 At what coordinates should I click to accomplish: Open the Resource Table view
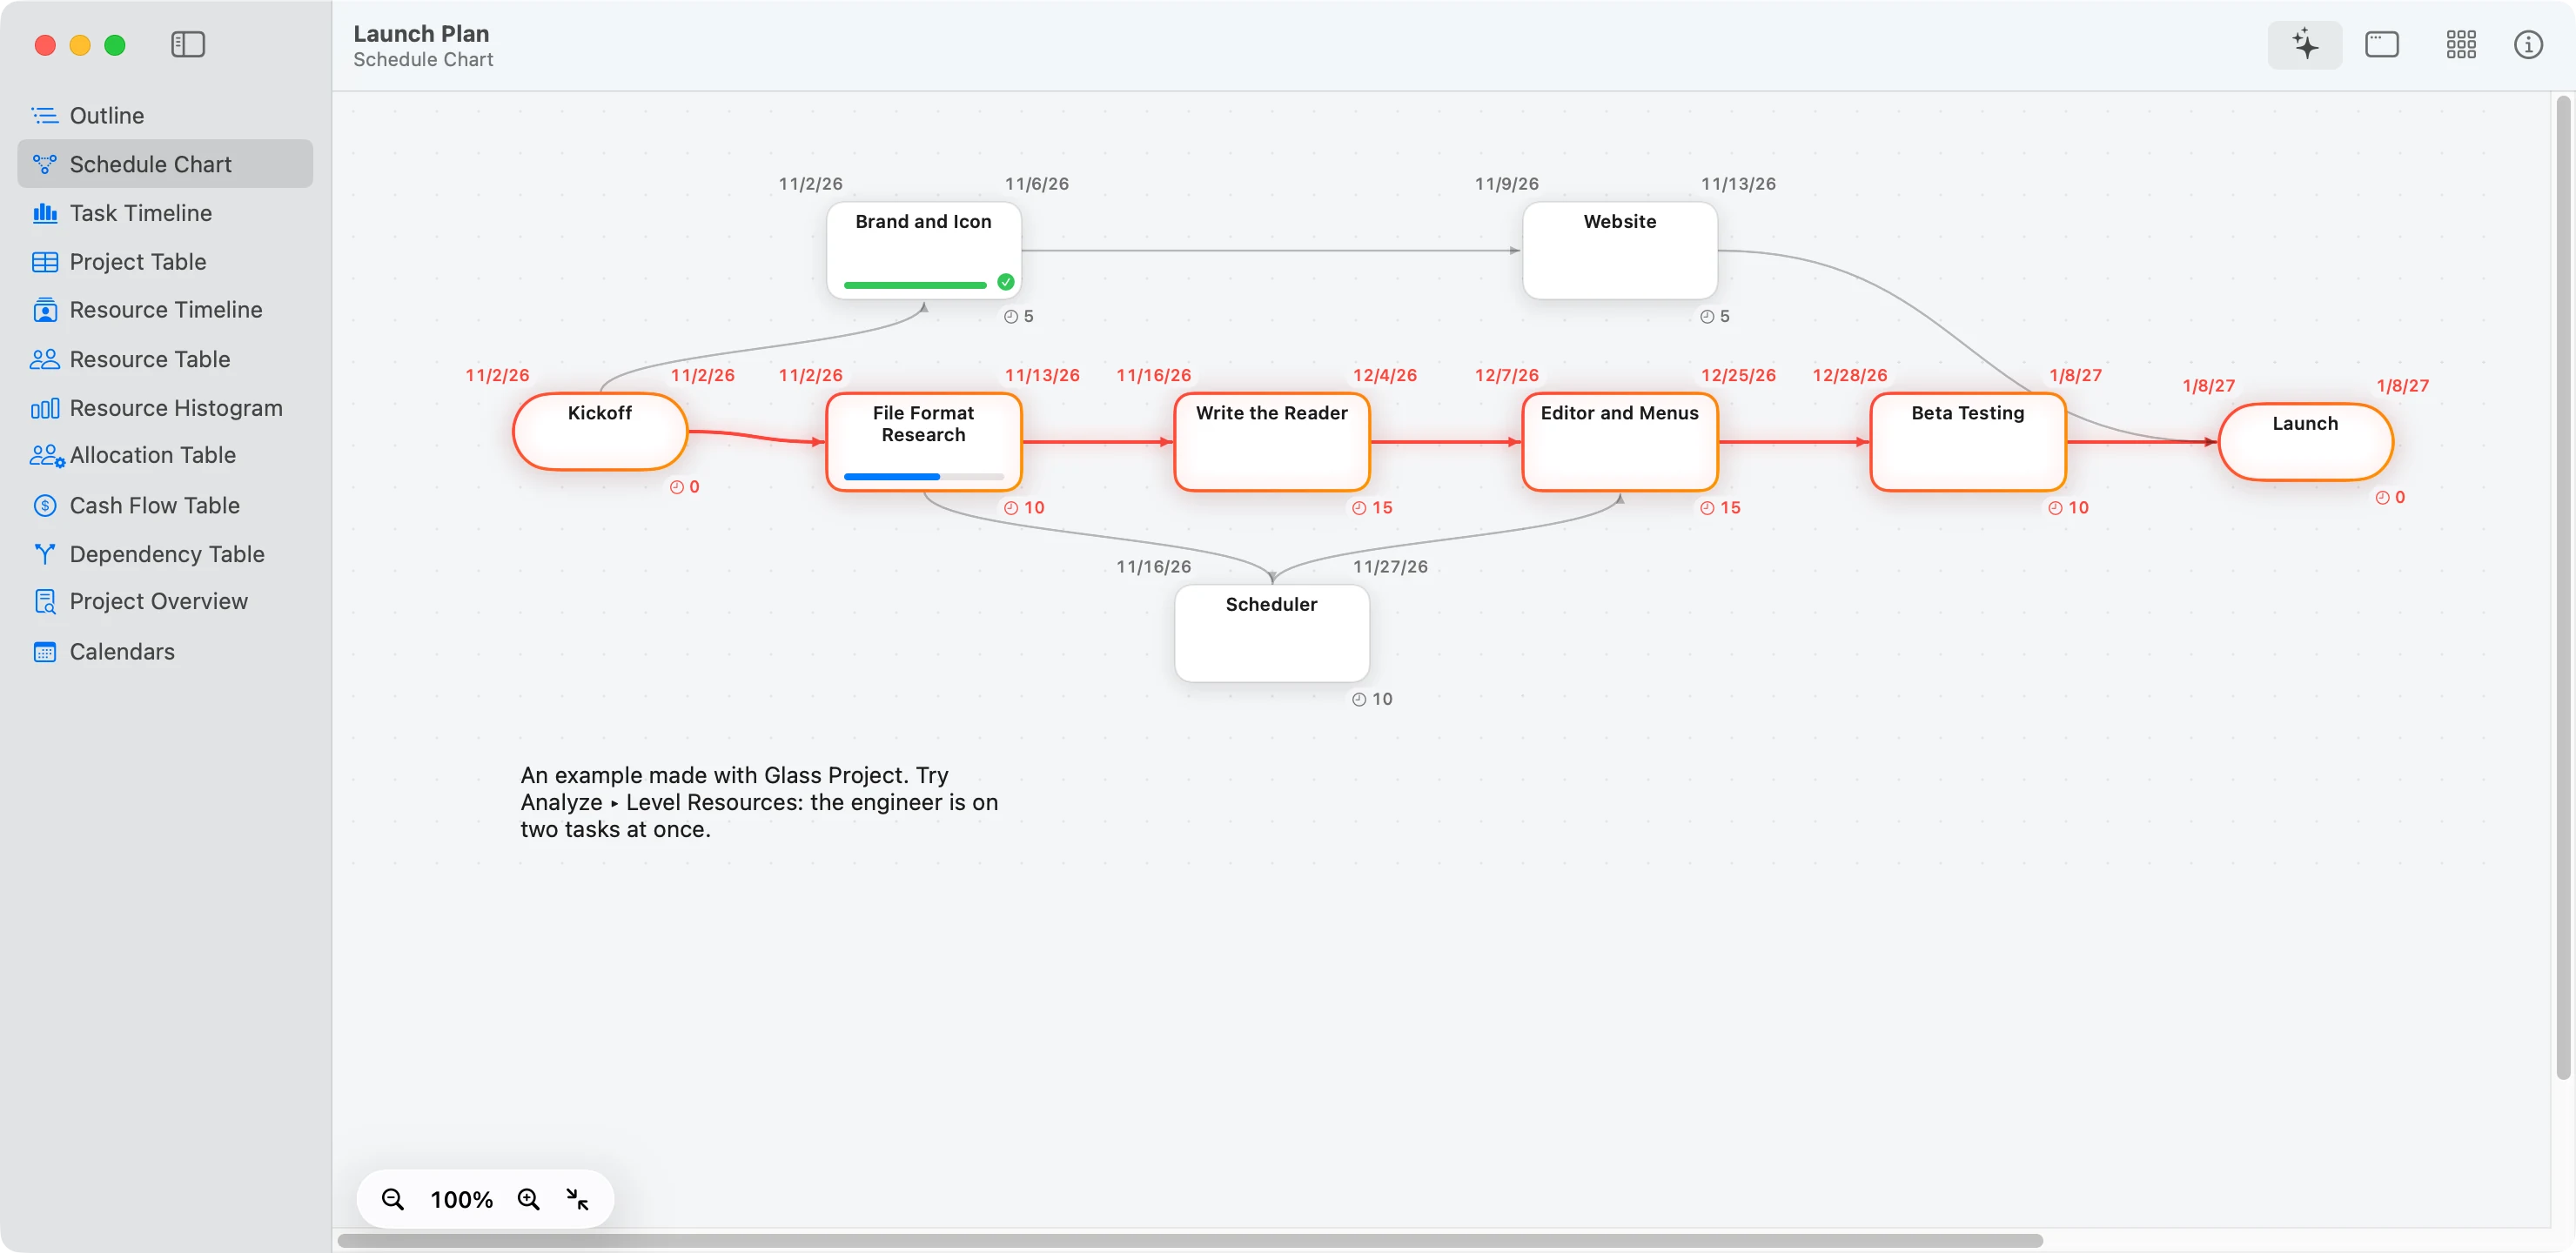(x=165, y=359)
